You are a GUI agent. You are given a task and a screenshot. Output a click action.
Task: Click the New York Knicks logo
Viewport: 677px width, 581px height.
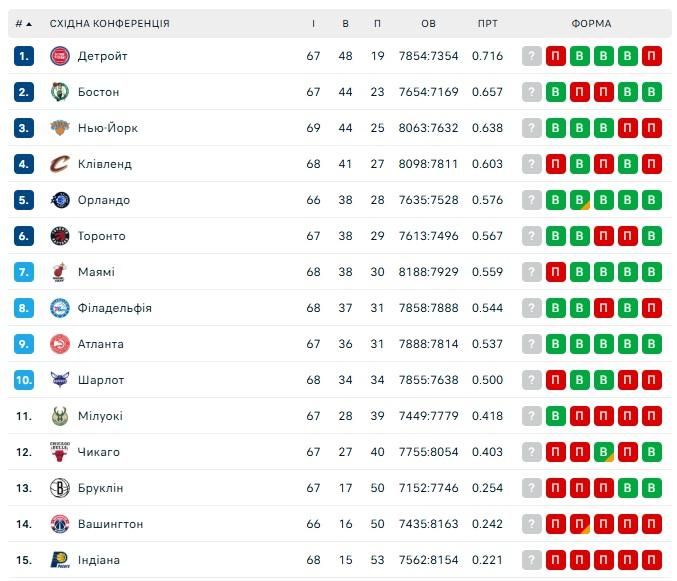[x=60, y=128]
